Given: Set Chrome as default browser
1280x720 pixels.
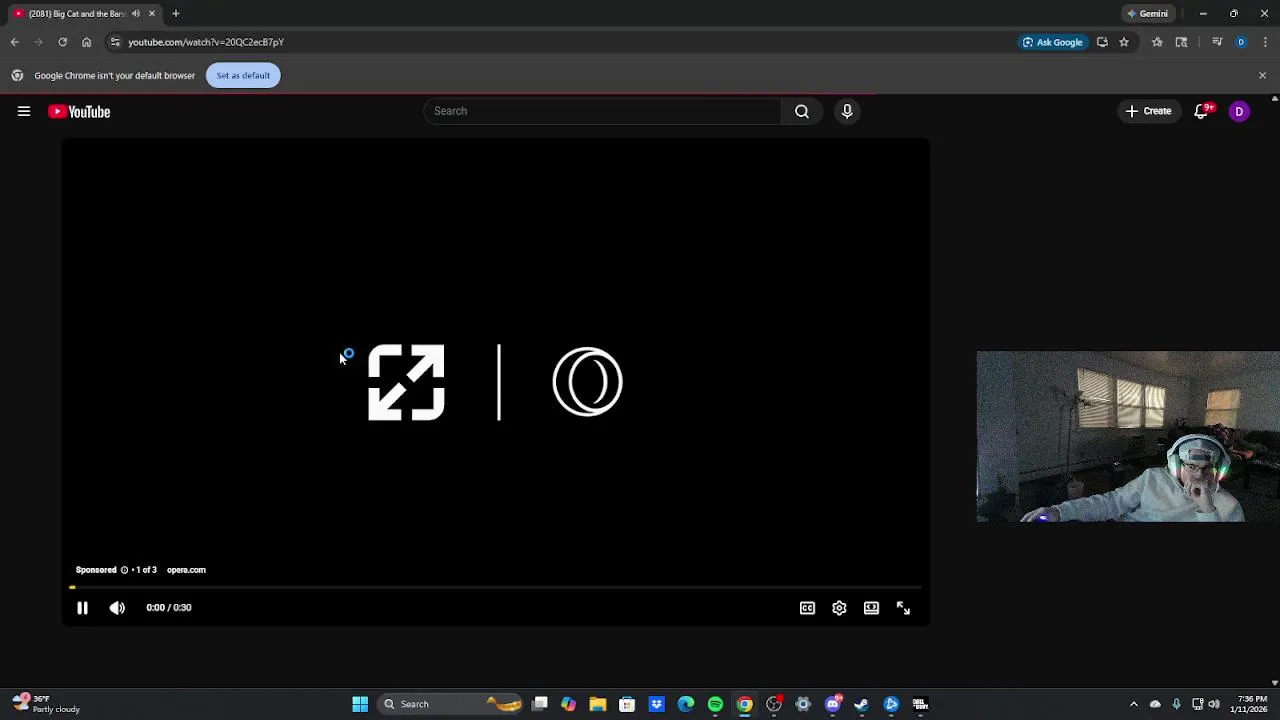Looking at the screenshot, I should click(243, 75).
